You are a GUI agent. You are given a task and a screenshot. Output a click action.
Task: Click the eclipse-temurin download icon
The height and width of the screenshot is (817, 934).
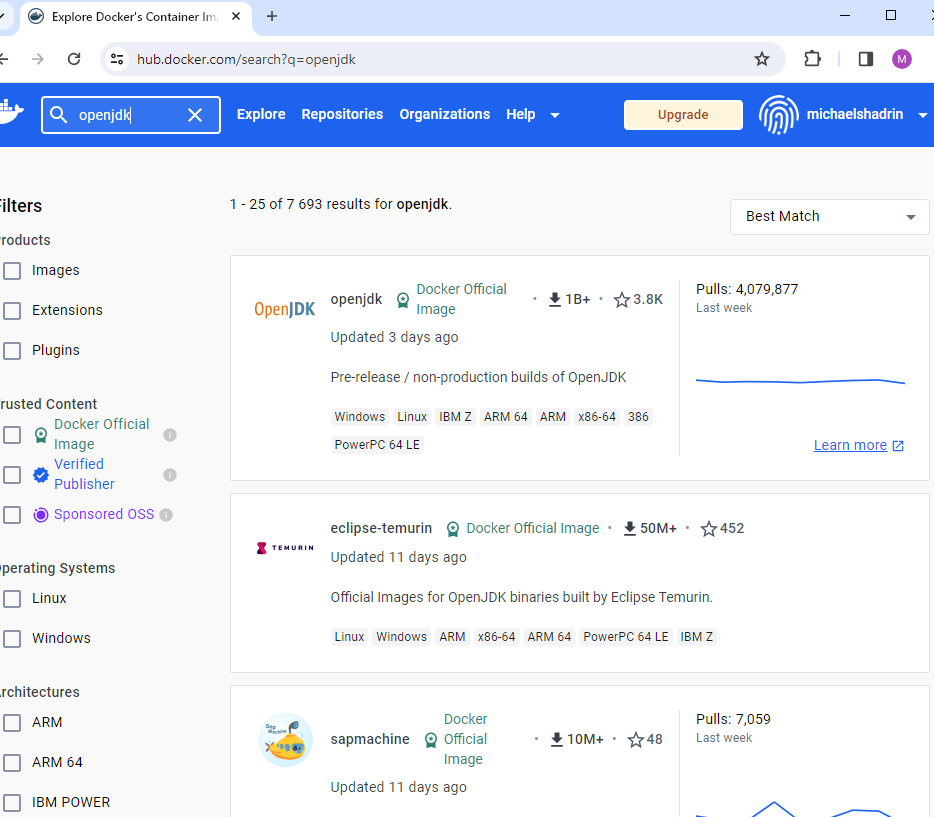point(629,528)
